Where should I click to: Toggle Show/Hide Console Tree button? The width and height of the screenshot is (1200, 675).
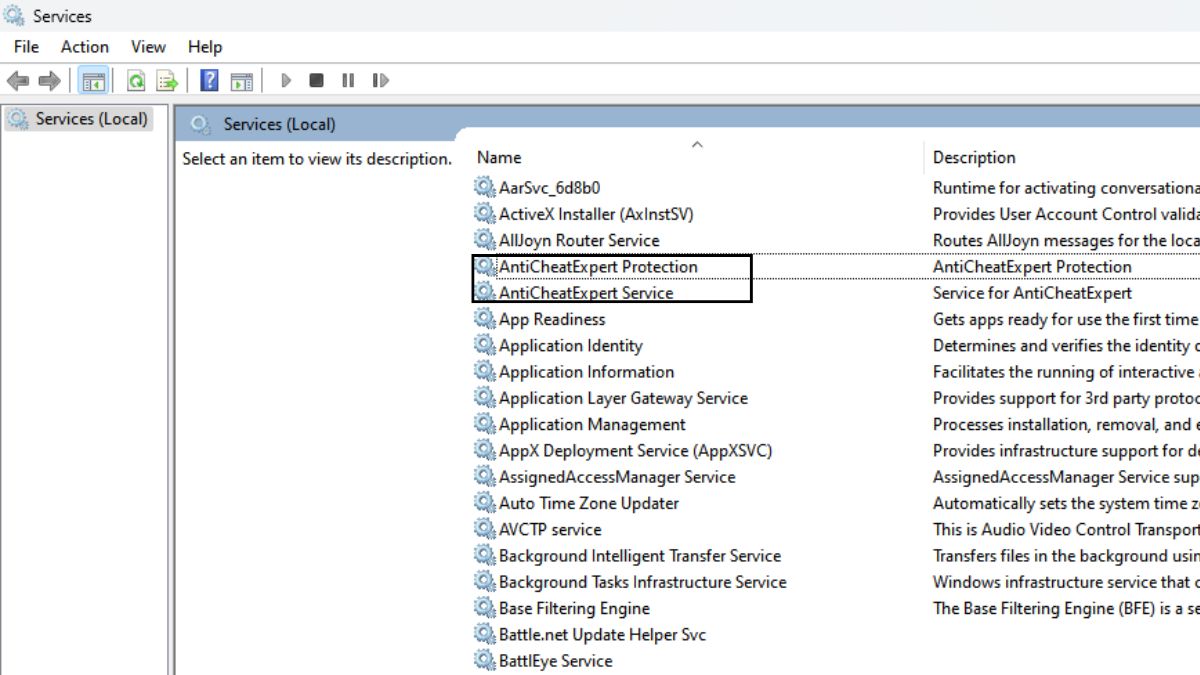(93, 81)
